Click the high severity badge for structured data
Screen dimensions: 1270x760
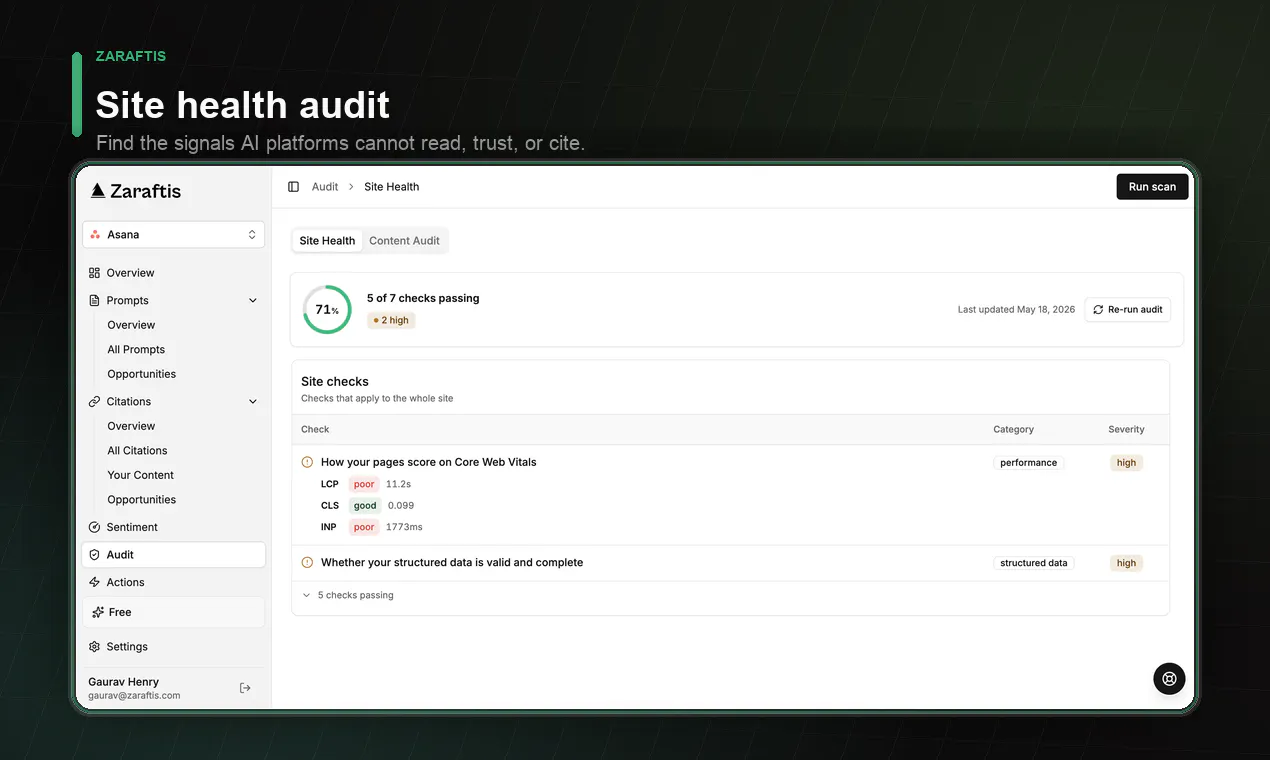(x=1126, y=563)
